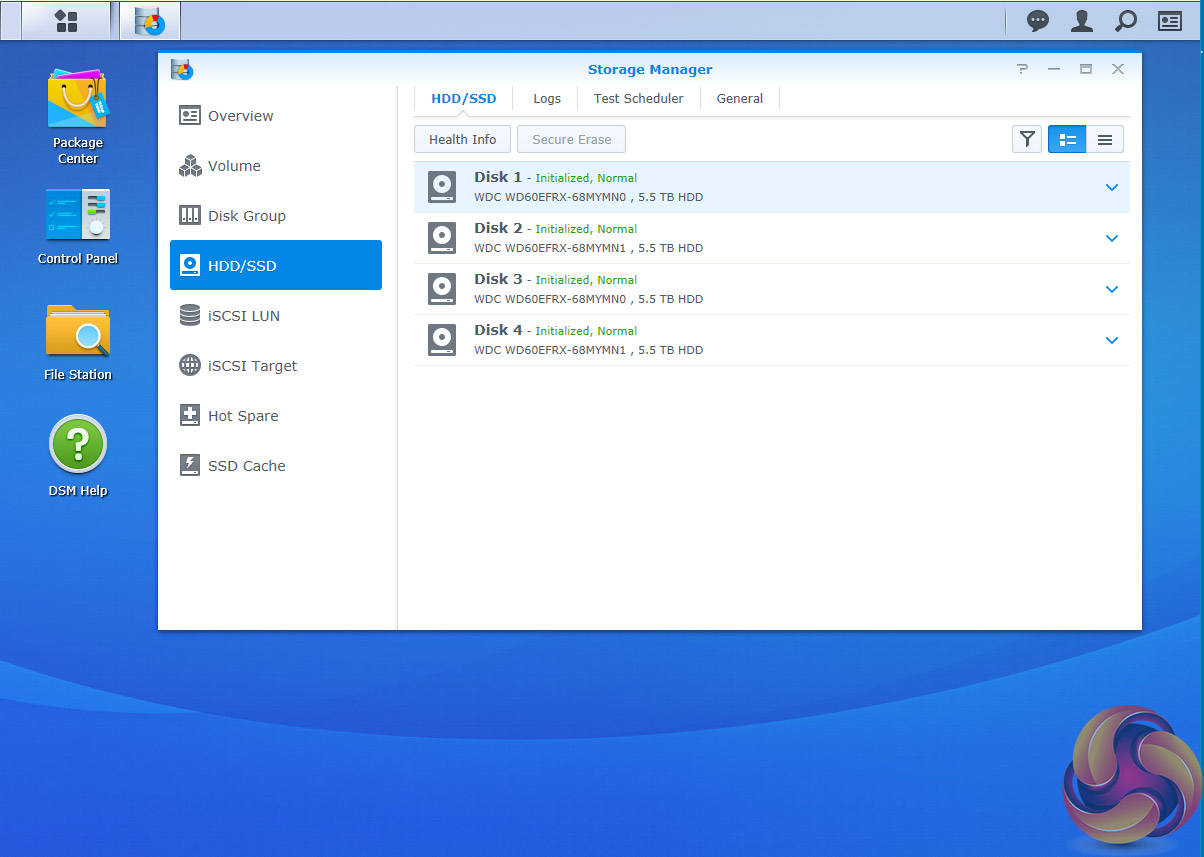Open the user account options icon
The width and height of the screenshot is (1204, 857).
coord(1082,21)
